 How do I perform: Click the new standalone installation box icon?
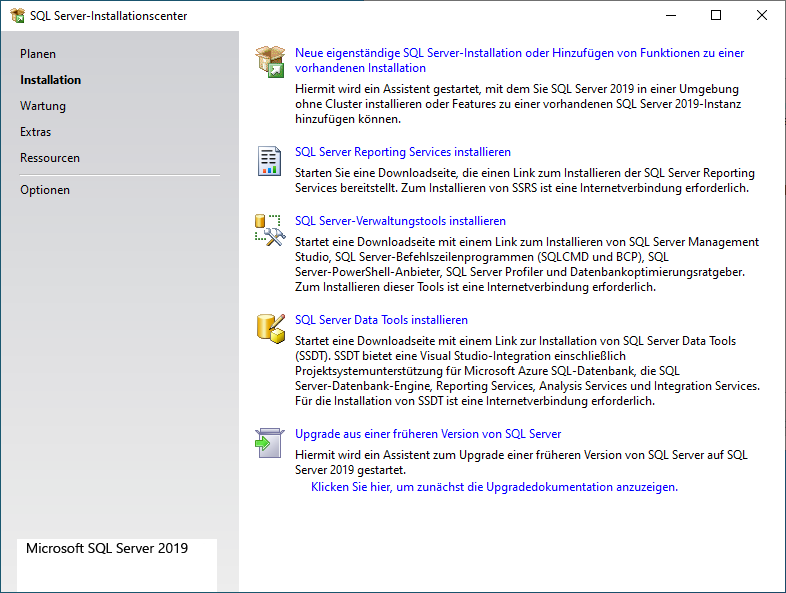(x=270, y=62)
